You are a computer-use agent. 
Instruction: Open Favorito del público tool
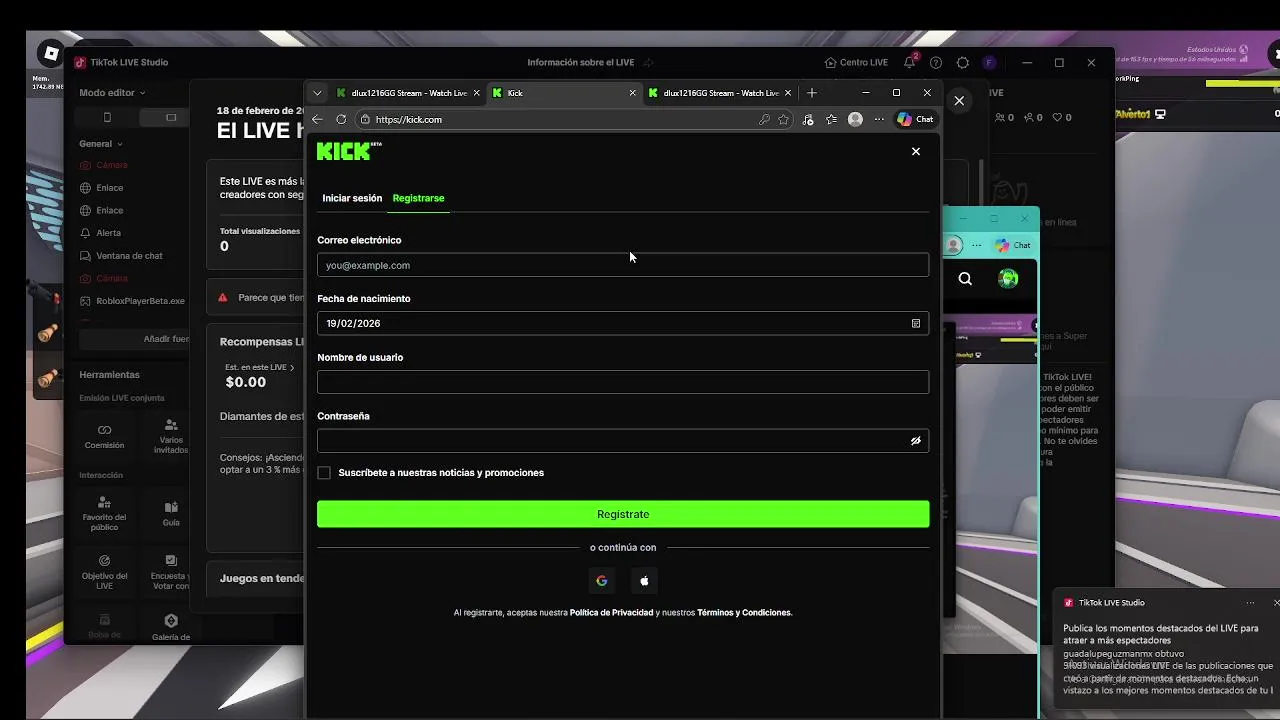click(x=104, y=514)
